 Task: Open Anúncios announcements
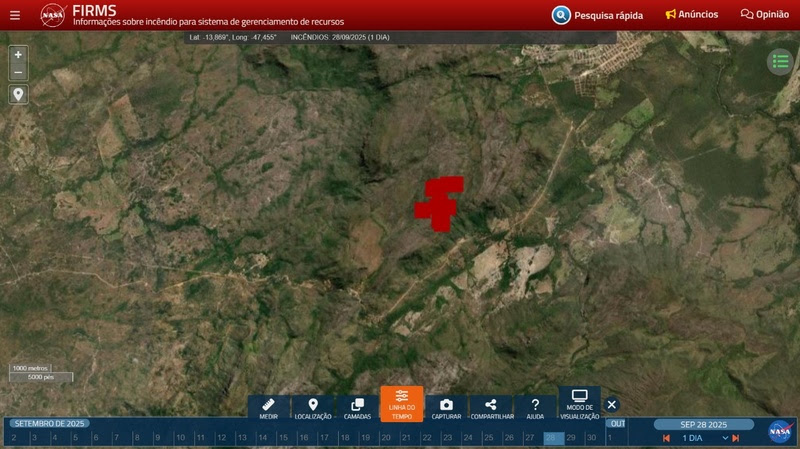click(692, 15)
